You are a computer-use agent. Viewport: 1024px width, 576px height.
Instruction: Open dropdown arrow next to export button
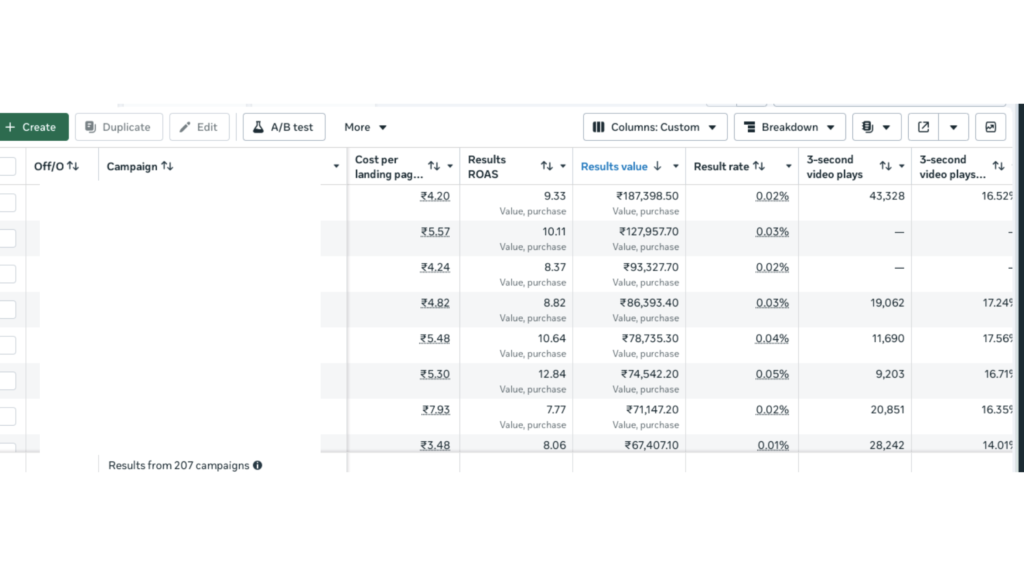click(x=954, y=127)
